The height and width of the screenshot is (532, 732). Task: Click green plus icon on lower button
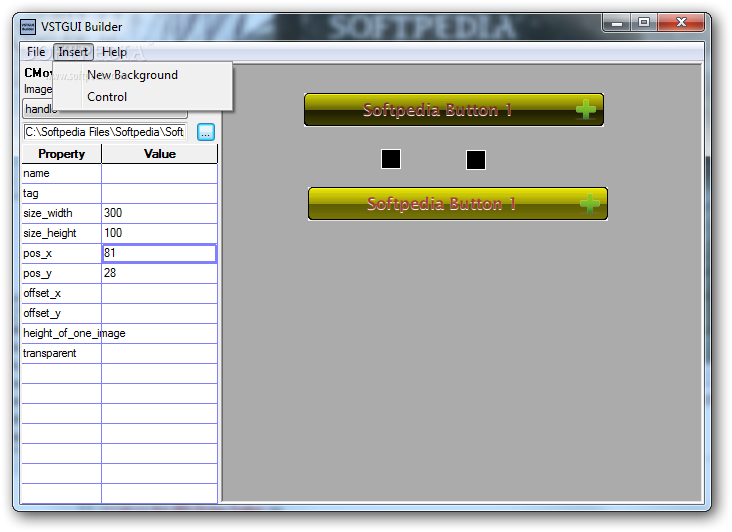tap(590, 203)
